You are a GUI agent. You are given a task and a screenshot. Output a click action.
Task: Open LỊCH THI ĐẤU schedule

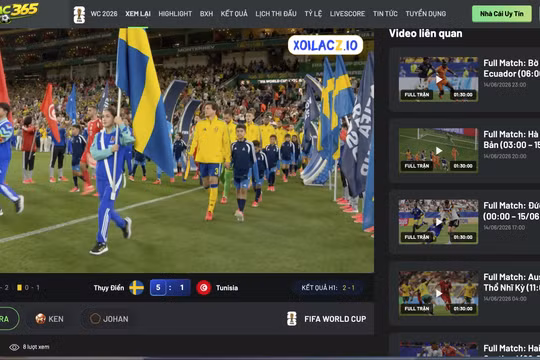click(276, 14)
